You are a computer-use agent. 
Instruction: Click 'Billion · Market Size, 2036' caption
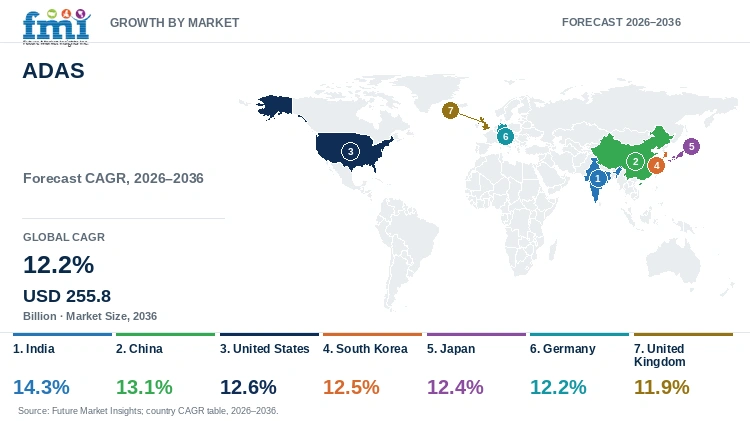tap(90, 316)
